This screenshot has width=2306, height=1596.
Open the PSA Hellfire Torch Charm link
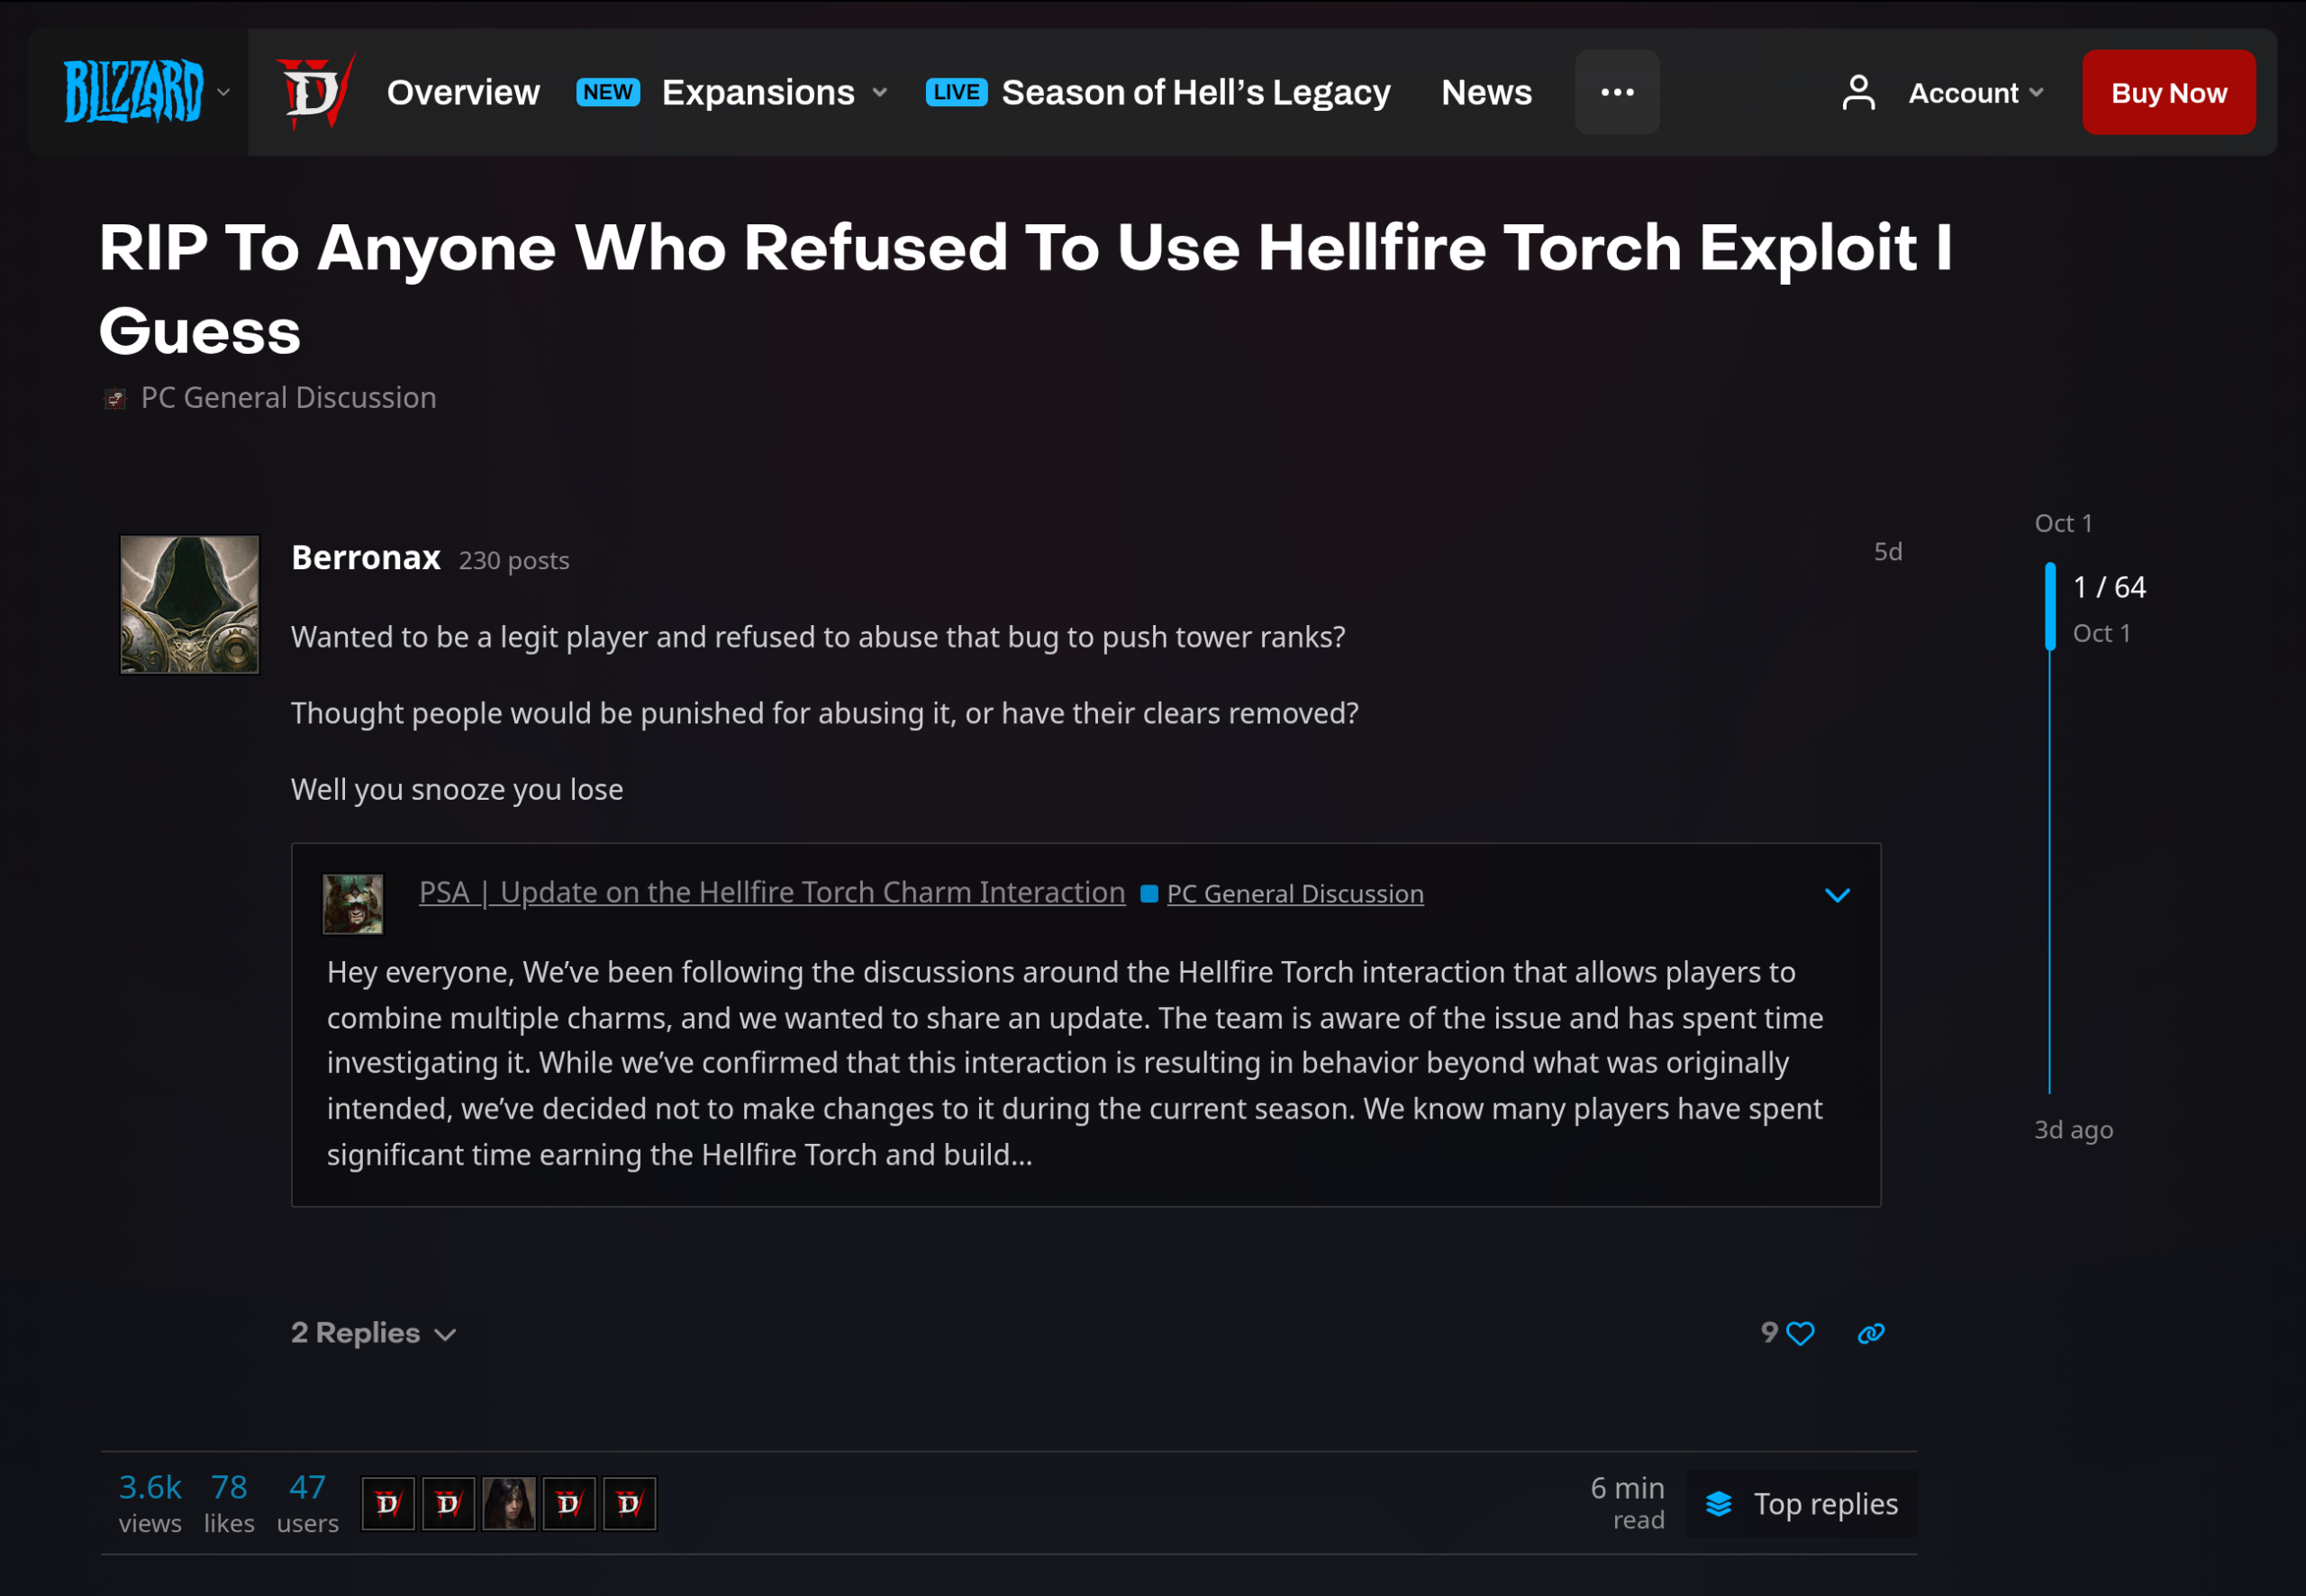click(772, 892)
